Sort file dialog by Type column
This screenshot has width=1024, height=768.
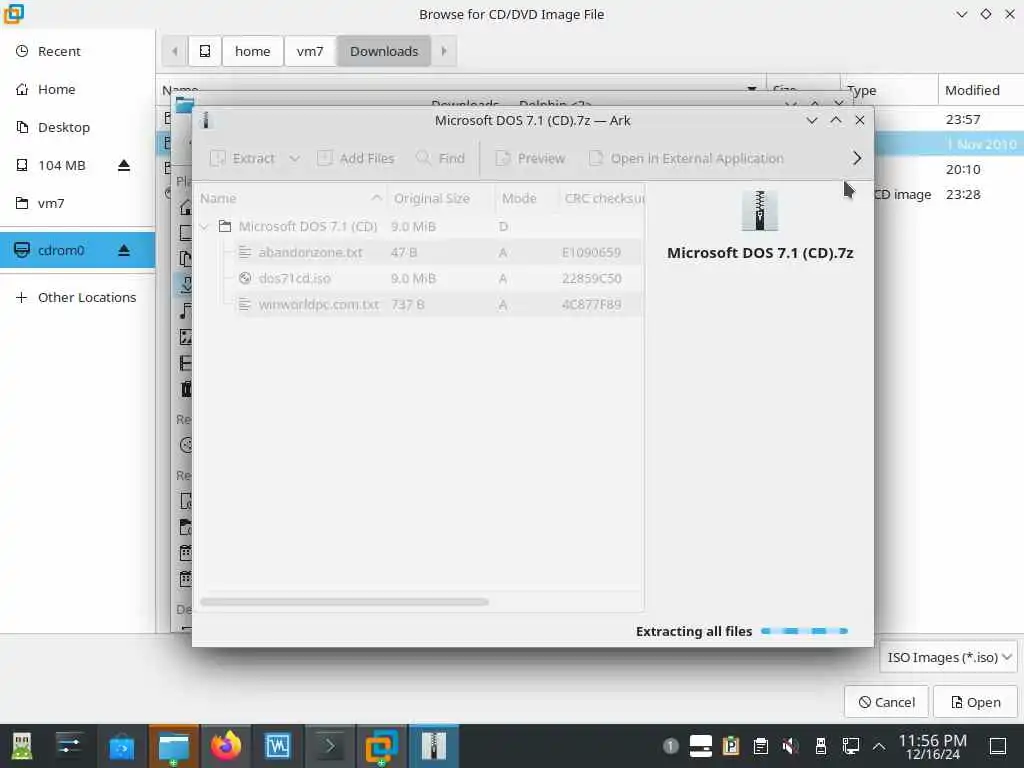coord(889,90)
